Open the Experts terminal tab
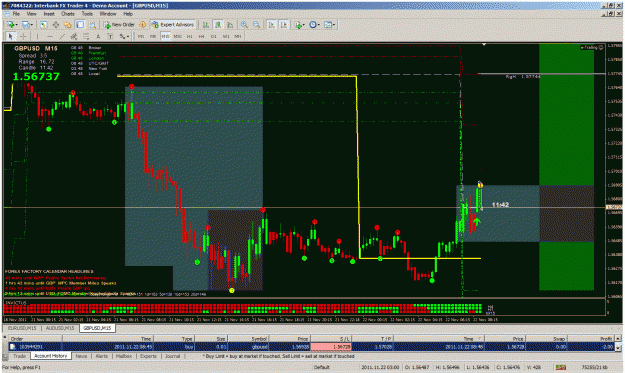This screenshot has height=373, width=625. (x=148, y=356)
